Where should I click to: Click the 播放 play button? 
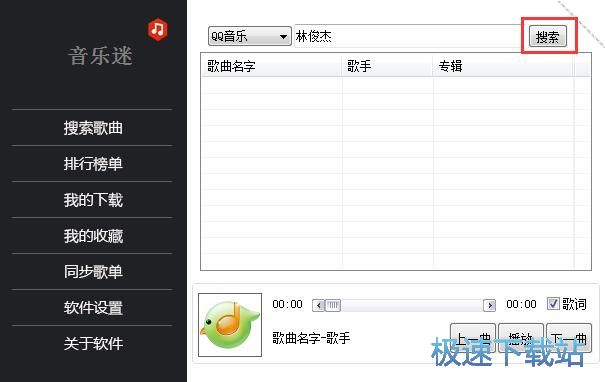(521, 338)
